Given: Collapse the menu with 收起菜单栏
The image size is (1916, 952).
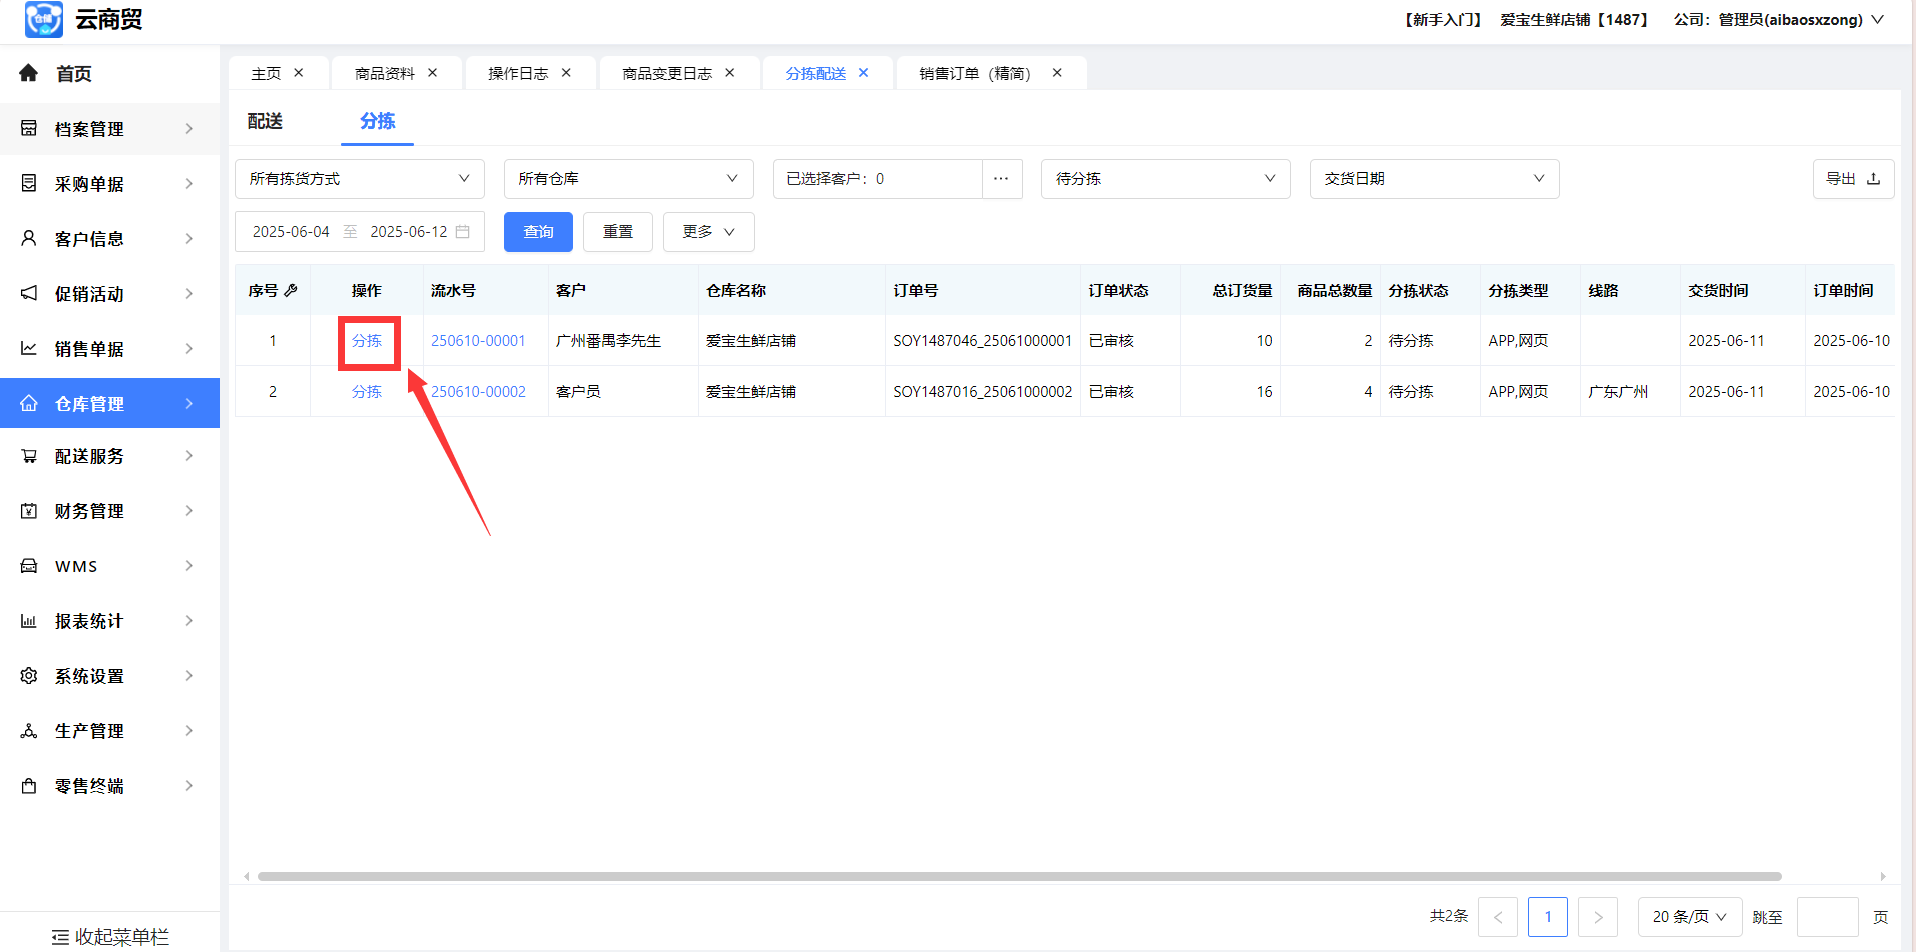Looking at the screenshot, I should tap(110, 937).
